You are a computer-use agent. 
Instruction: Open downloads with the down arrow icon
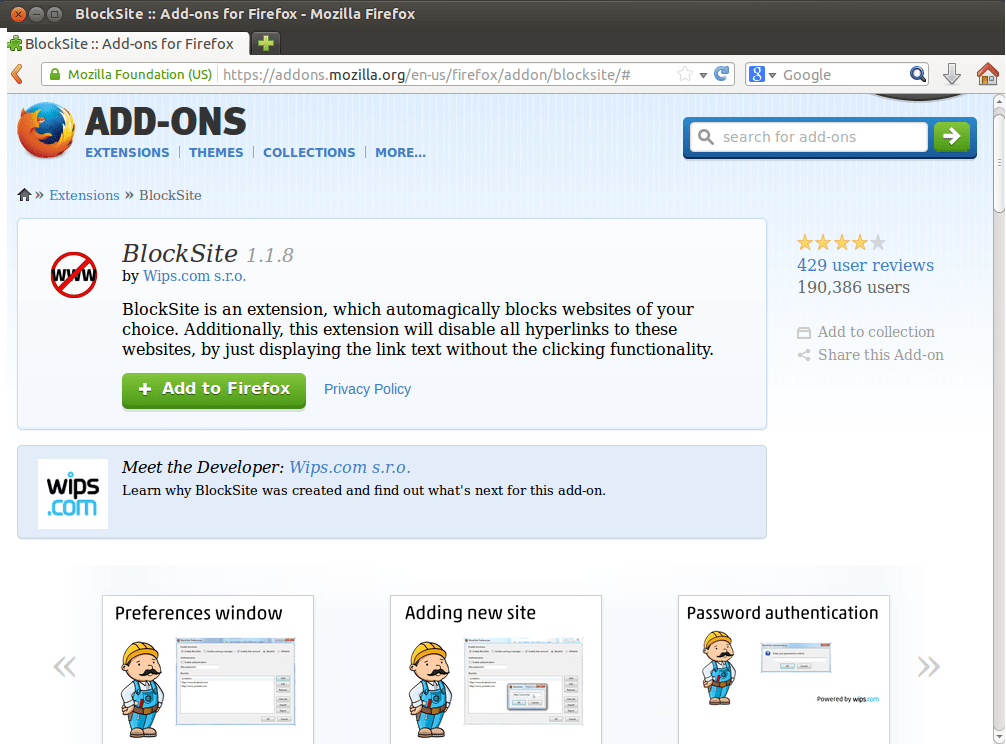pyautogui.click(x=951, y=74)
